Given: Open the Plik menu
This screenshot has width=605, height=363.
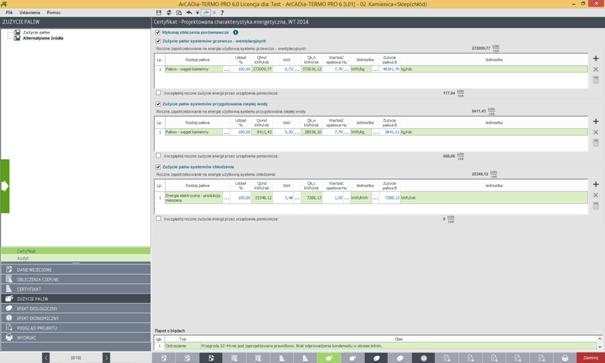Looking at the screenshot, I should (x=9, y=13).
